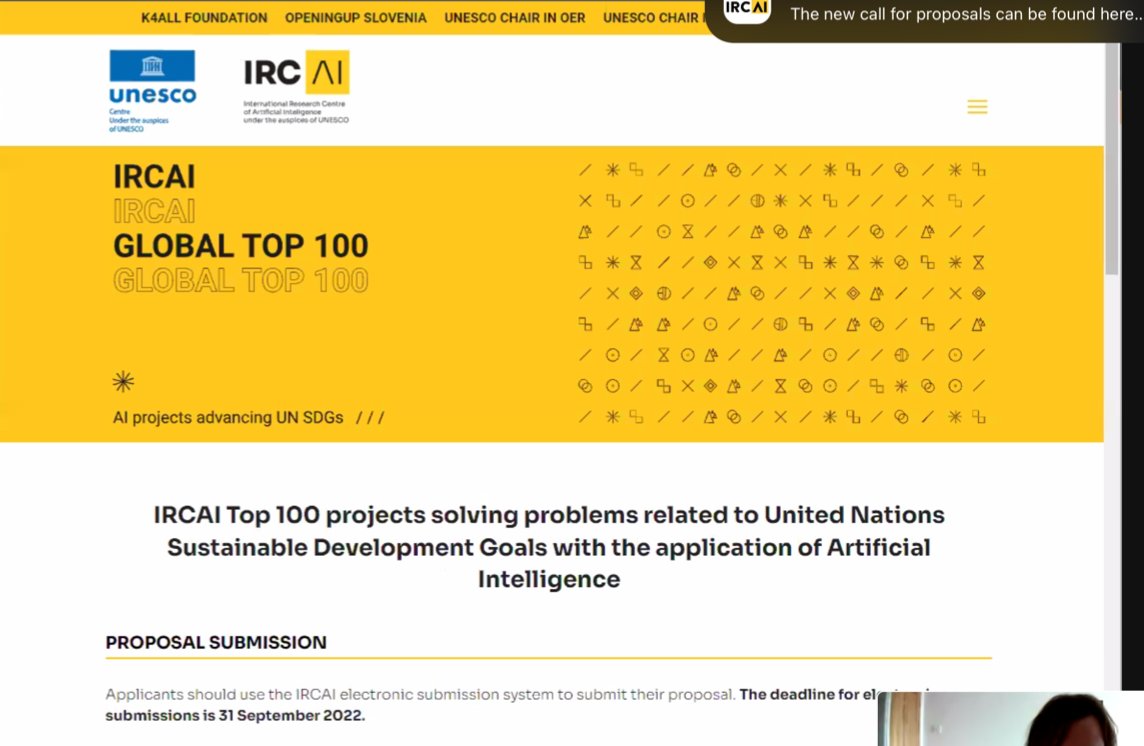Click 'The new call for proposals' banner text
Screen dimensions: 1144x746
965,14
